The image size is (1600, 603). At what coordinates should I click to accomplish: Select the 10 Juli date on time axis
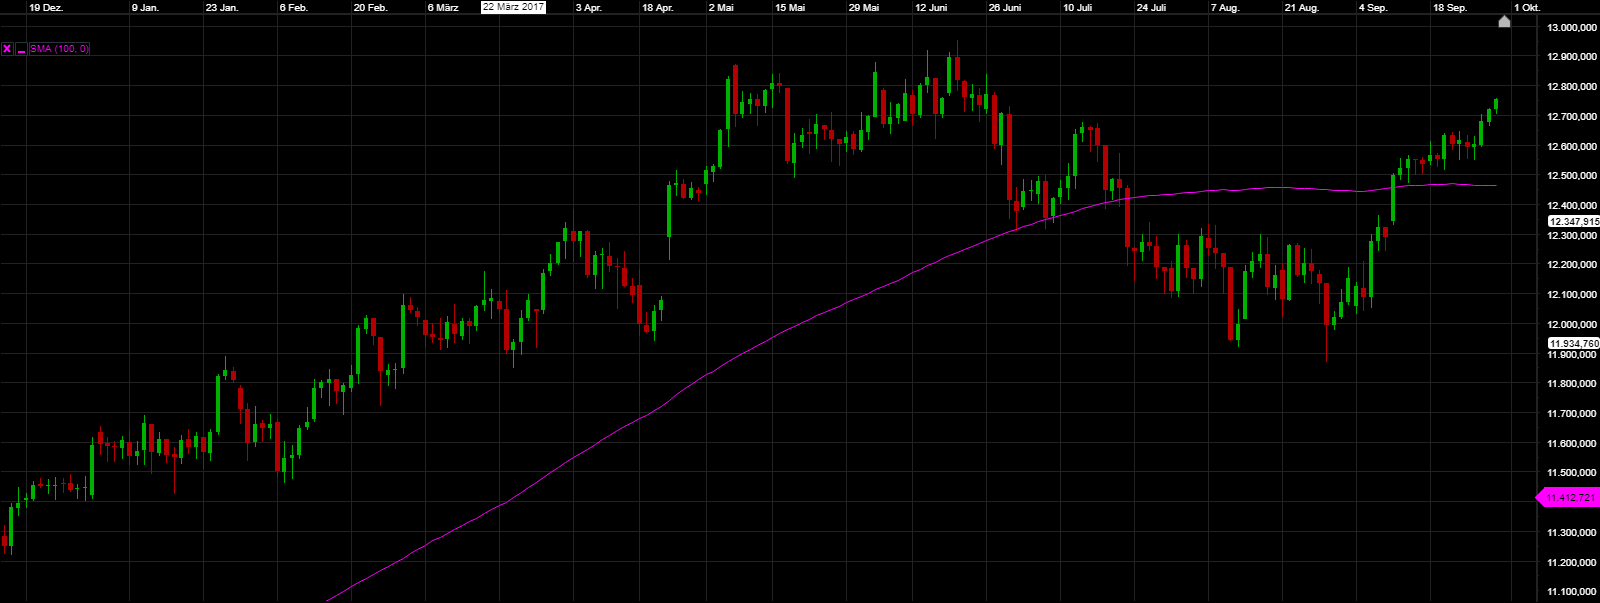[x=1077, y=8]
